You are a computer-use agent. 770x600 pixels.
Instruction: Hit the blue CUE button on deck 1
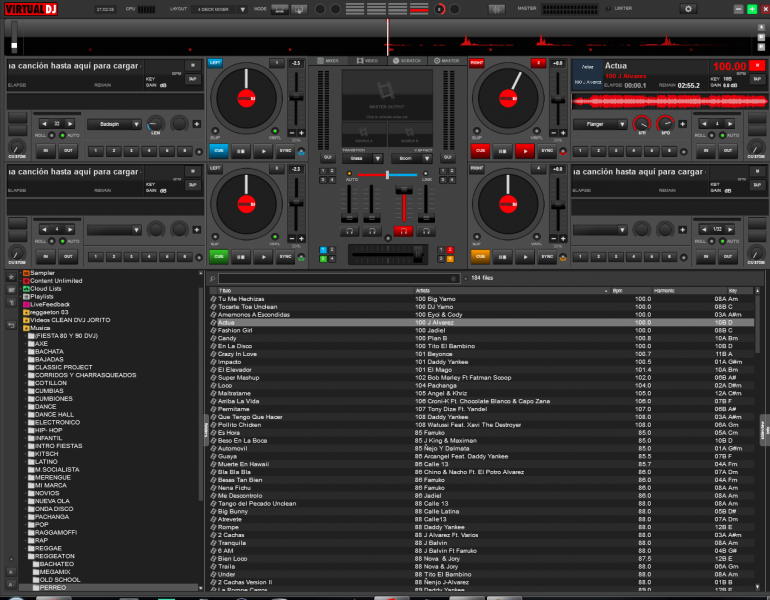tap(219, 151)
